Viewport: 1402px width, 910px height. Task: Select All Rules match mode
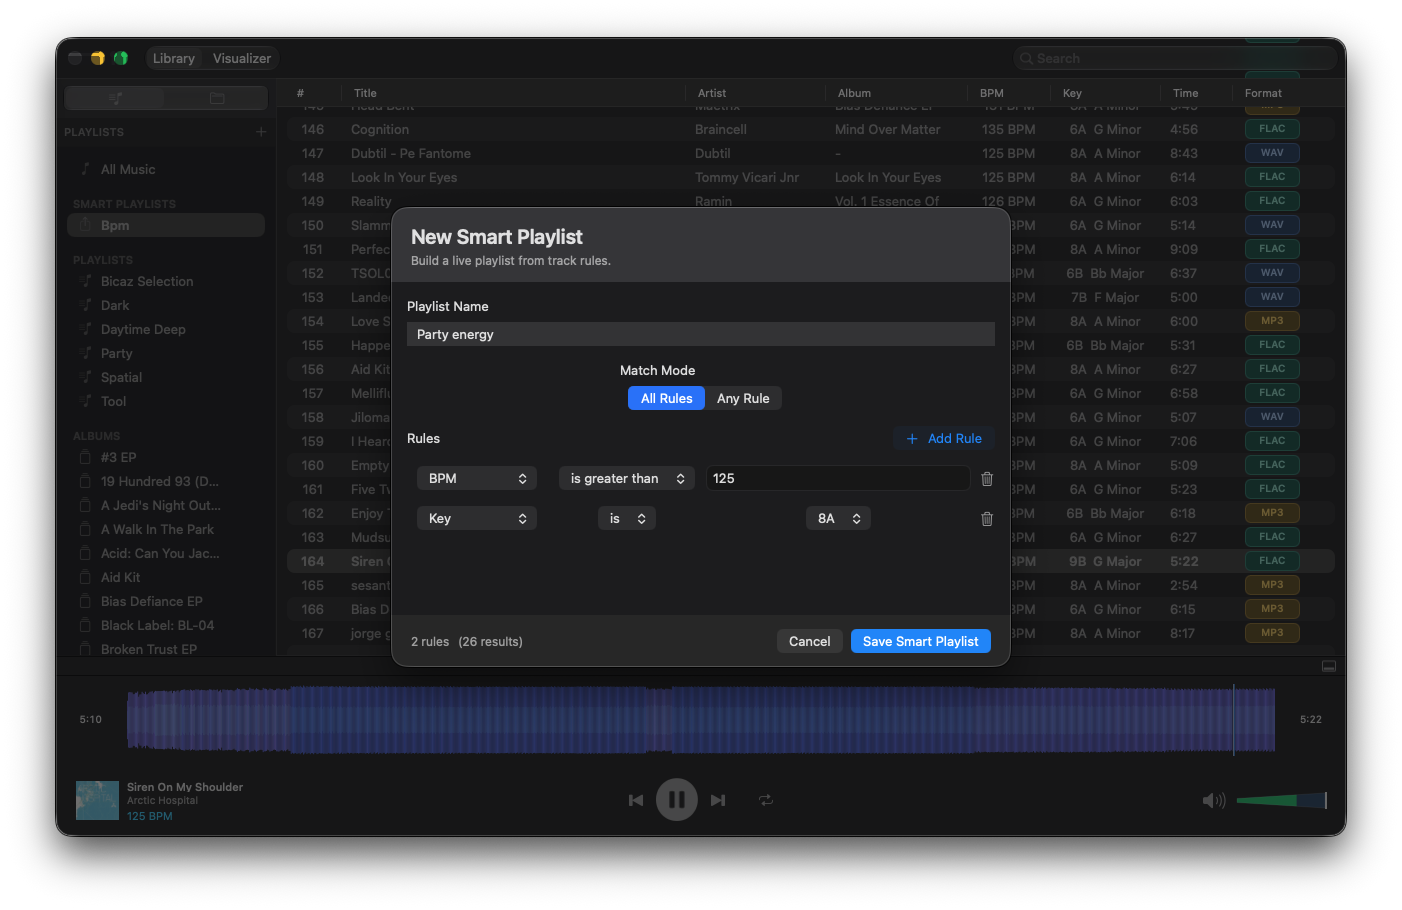[x=666, y=398]
